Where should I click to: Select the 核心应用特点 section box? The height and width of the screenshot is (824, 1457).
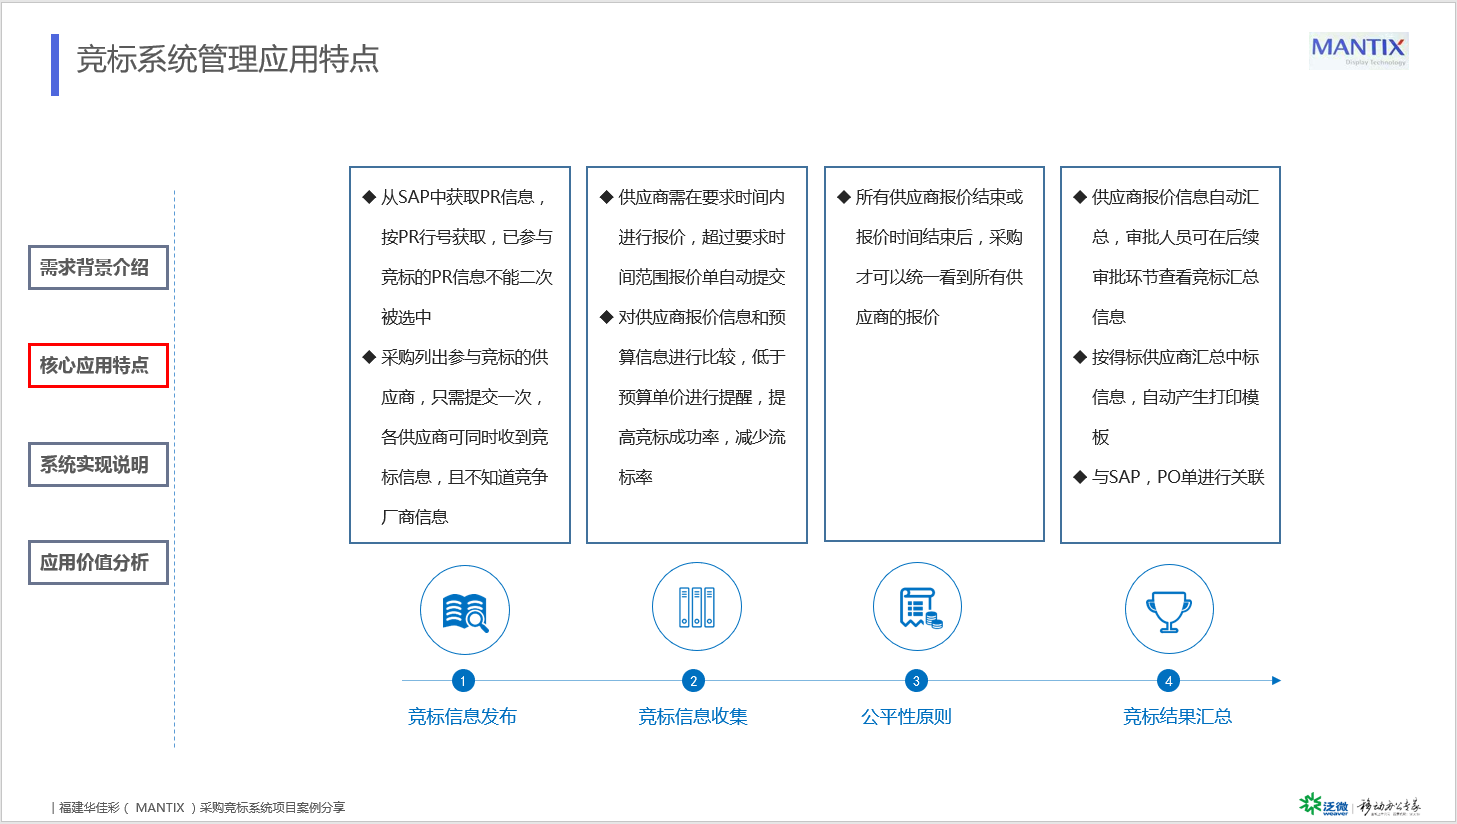coord(98,365)
